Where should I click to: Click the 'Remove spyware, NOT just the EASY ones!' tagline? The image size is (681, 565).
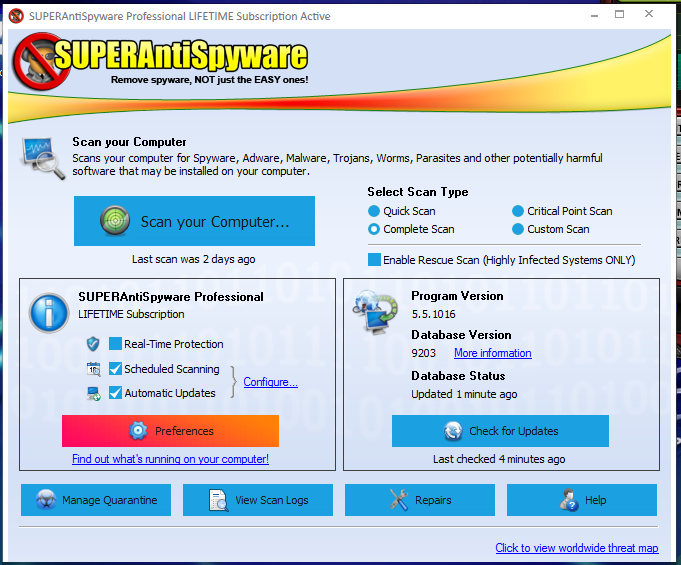(x=210, y=80)
